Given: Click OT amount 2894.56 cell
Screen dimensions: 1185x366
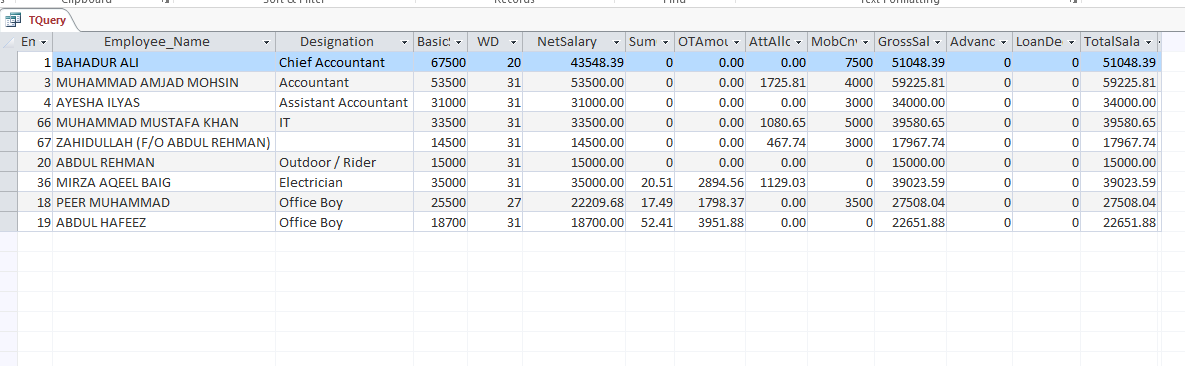Looking at the screenshot, I should [710, 182].
